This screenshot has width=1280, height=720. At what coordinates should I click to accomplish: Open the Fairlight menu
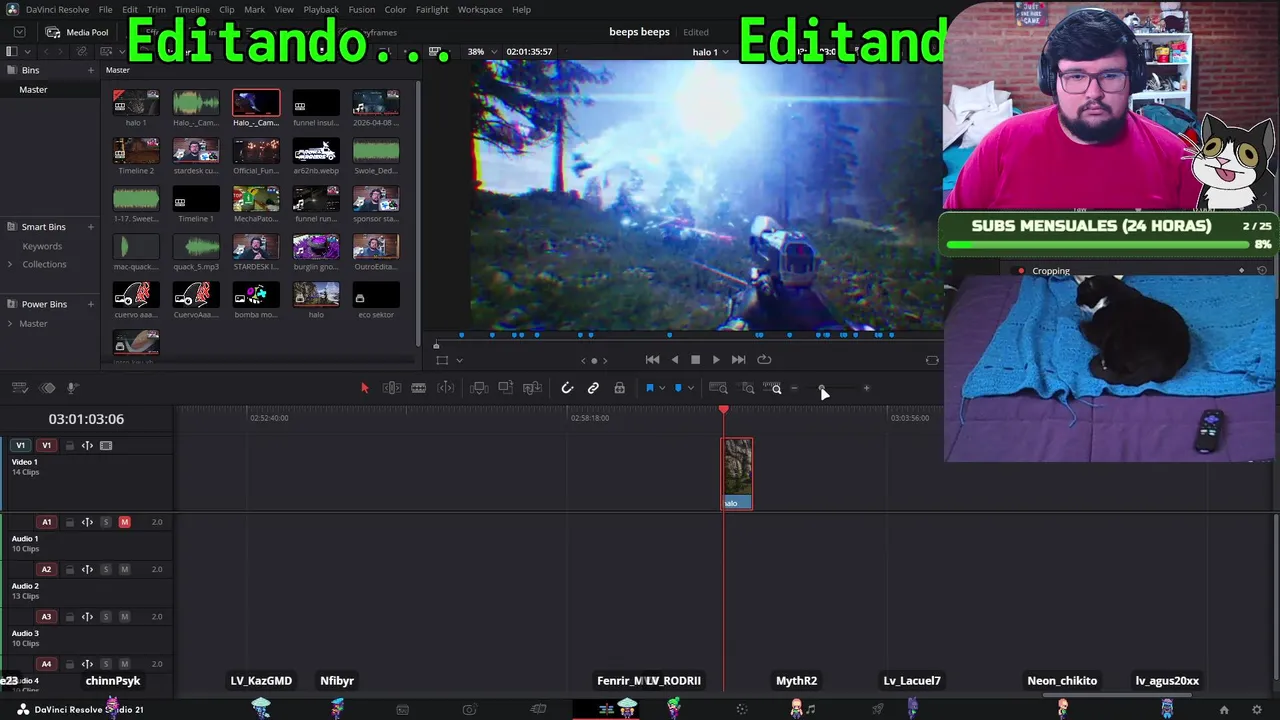click(x=432, y=10)
